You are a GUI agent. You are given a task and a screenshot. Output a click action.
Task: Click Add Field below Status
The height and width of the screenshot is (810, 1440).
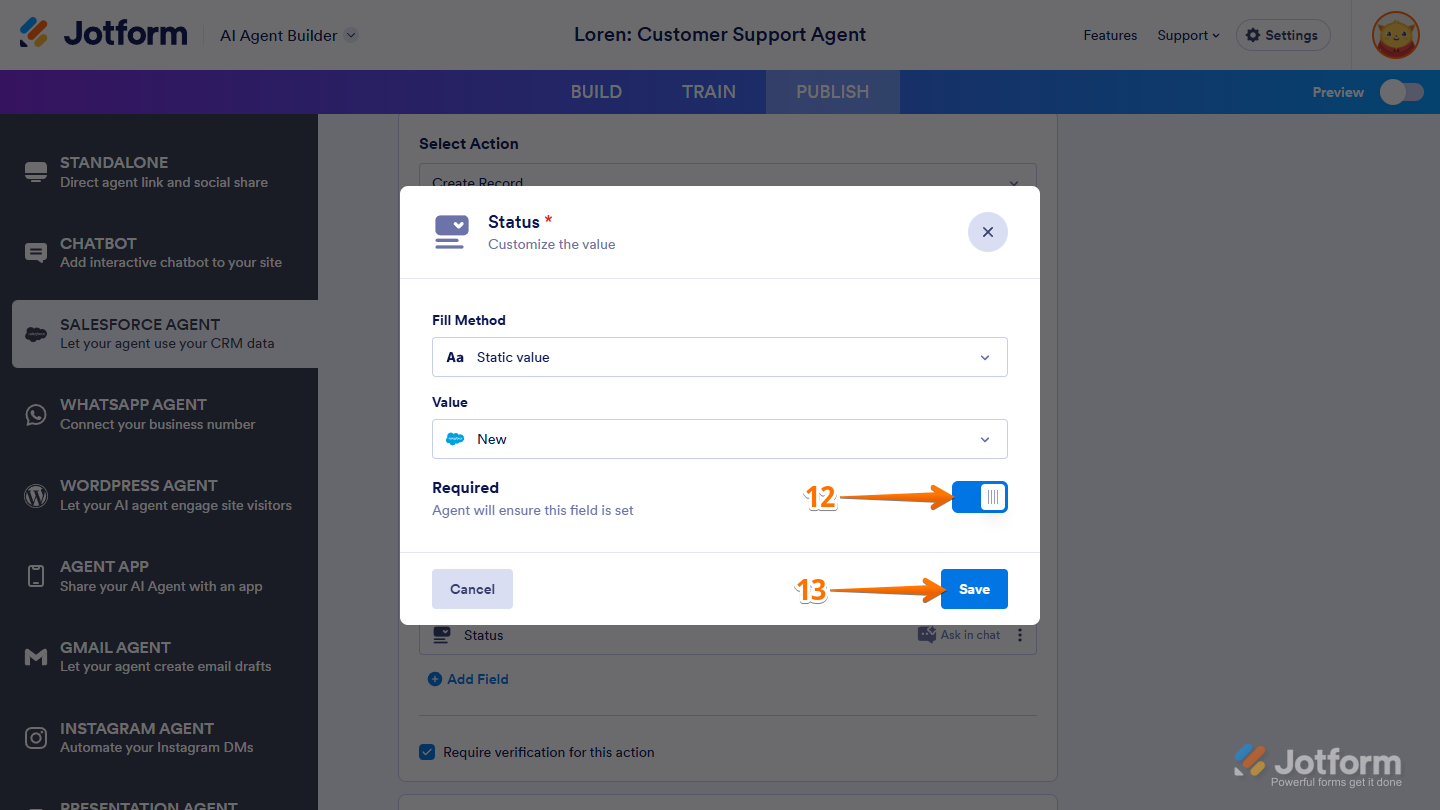click(x=467, y=679)
